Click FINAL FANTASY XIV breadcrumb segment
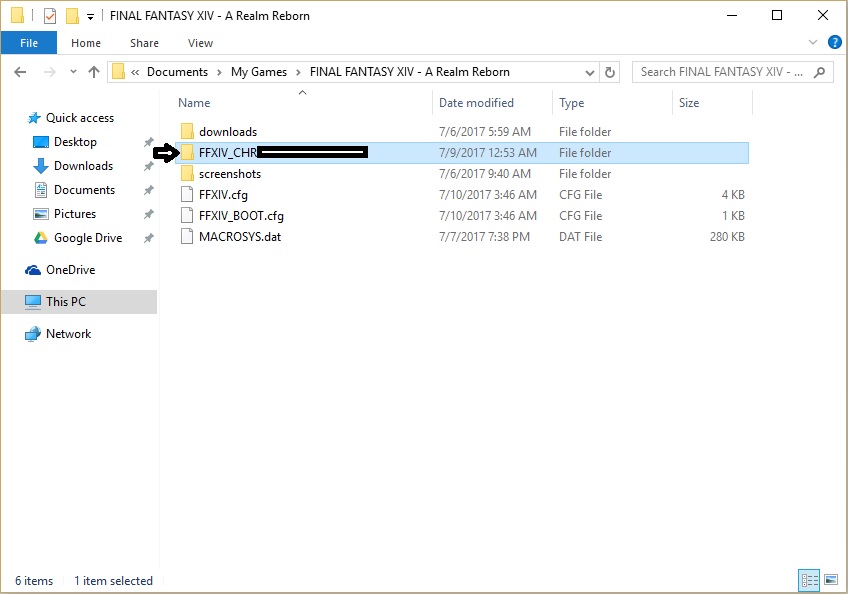This screenshot has width=848, height=594. [410, 72]
